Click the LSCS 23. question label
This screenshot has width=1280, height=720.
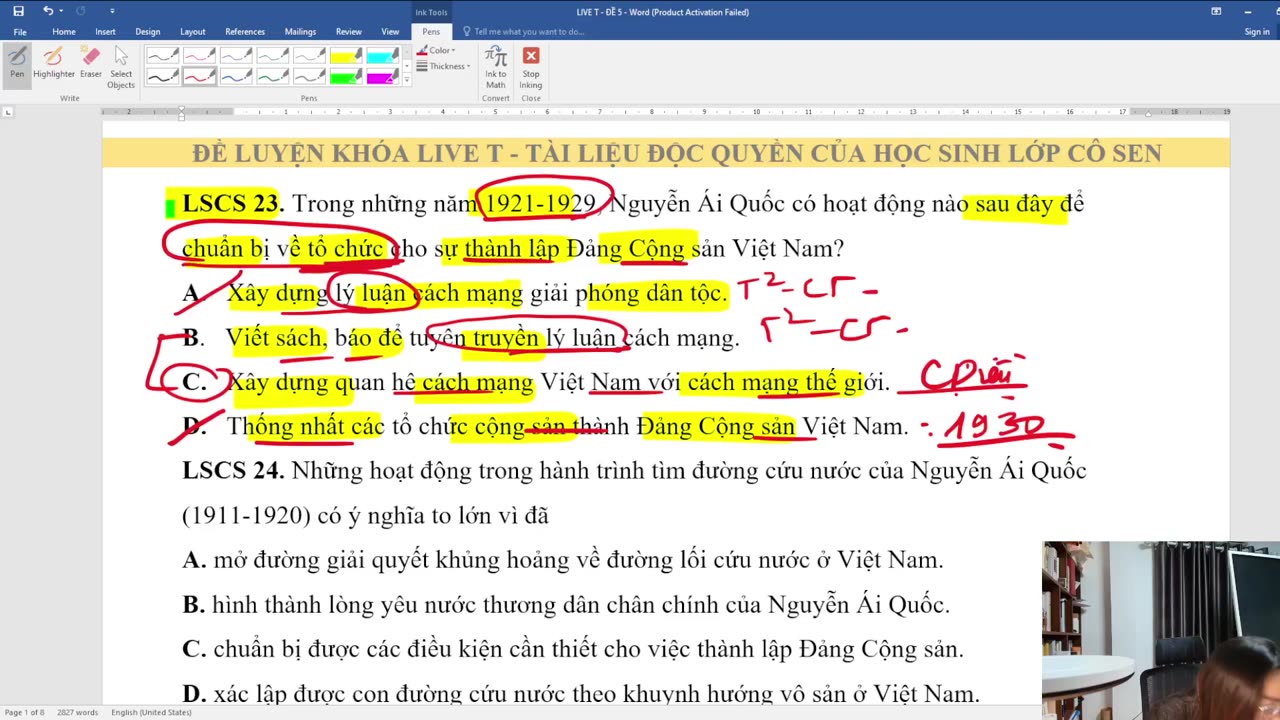pyautogui.click(x=233, y=204)
